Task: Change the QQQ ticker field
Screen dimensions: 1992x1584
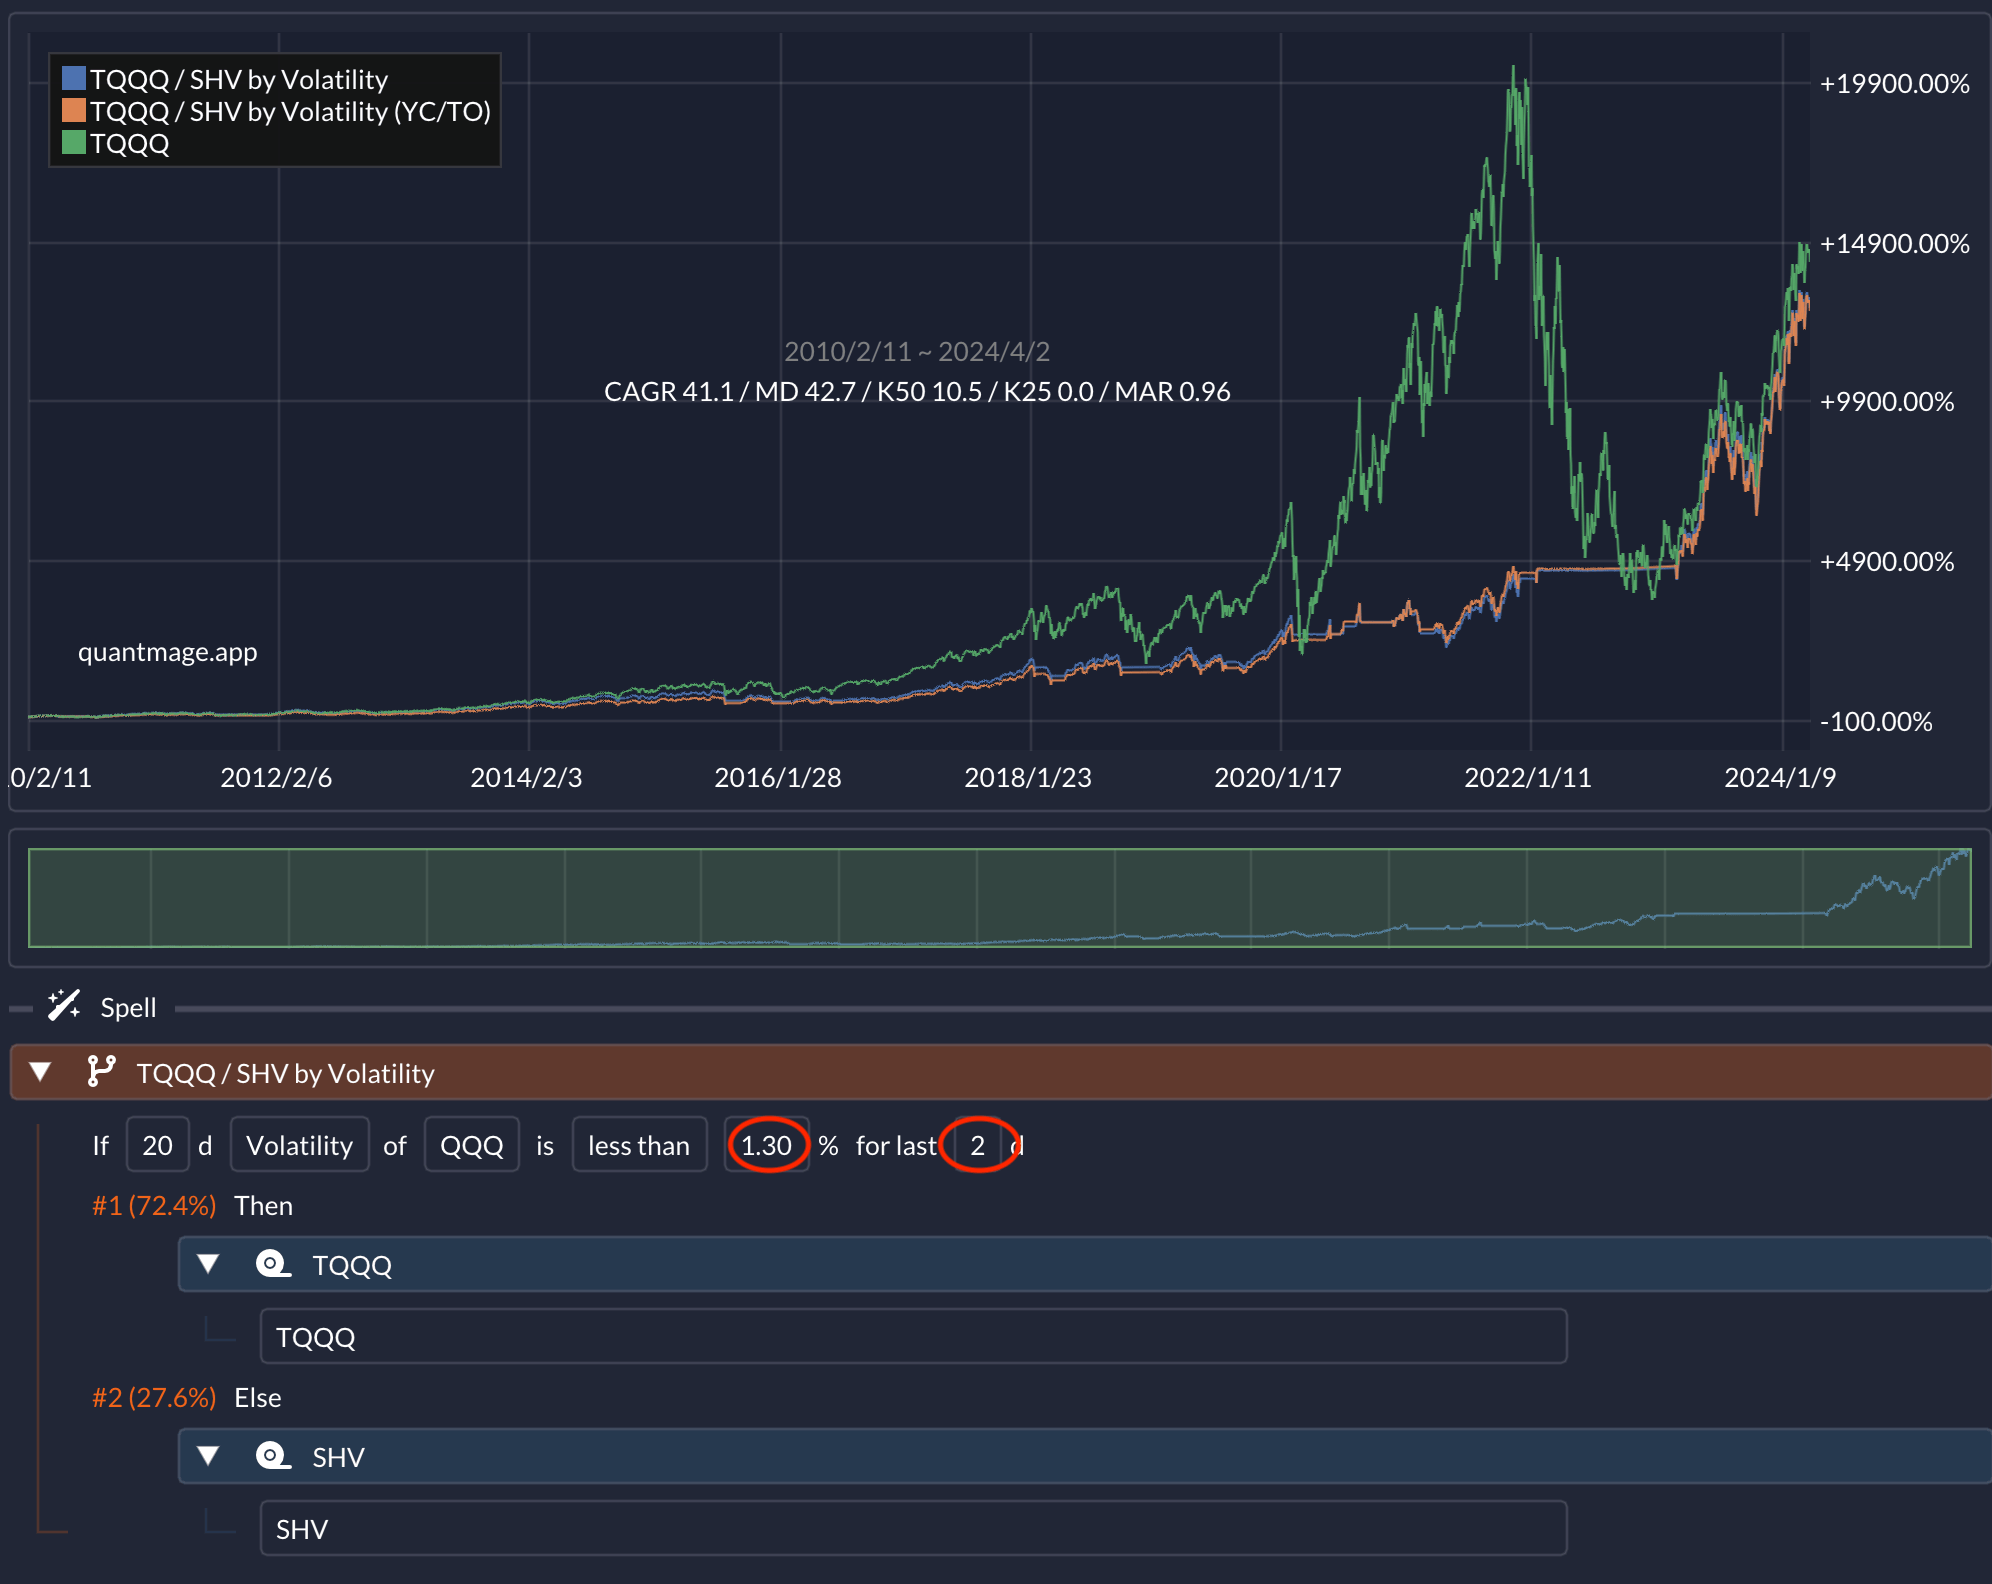Action: pos(471,1144)
